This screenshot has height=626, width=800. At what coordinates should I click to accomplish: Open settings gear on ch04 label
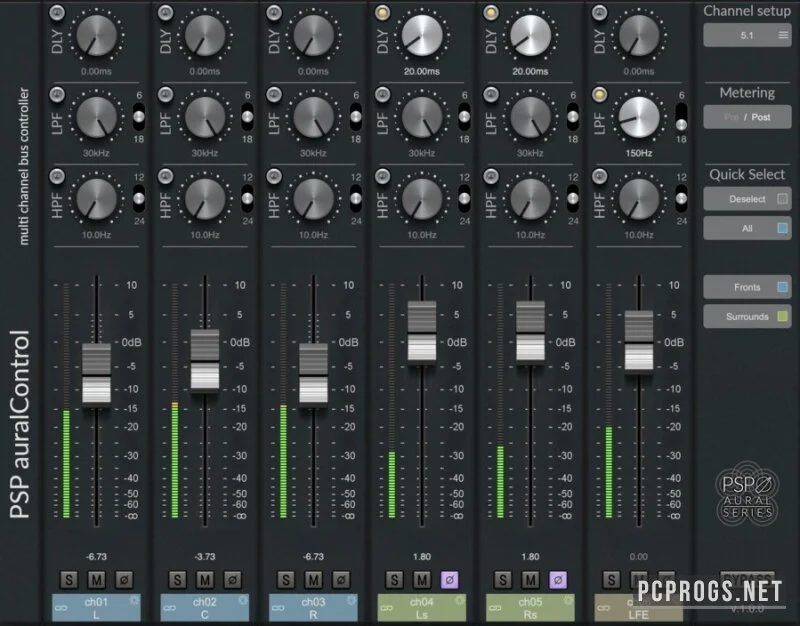tap(460, 600)
